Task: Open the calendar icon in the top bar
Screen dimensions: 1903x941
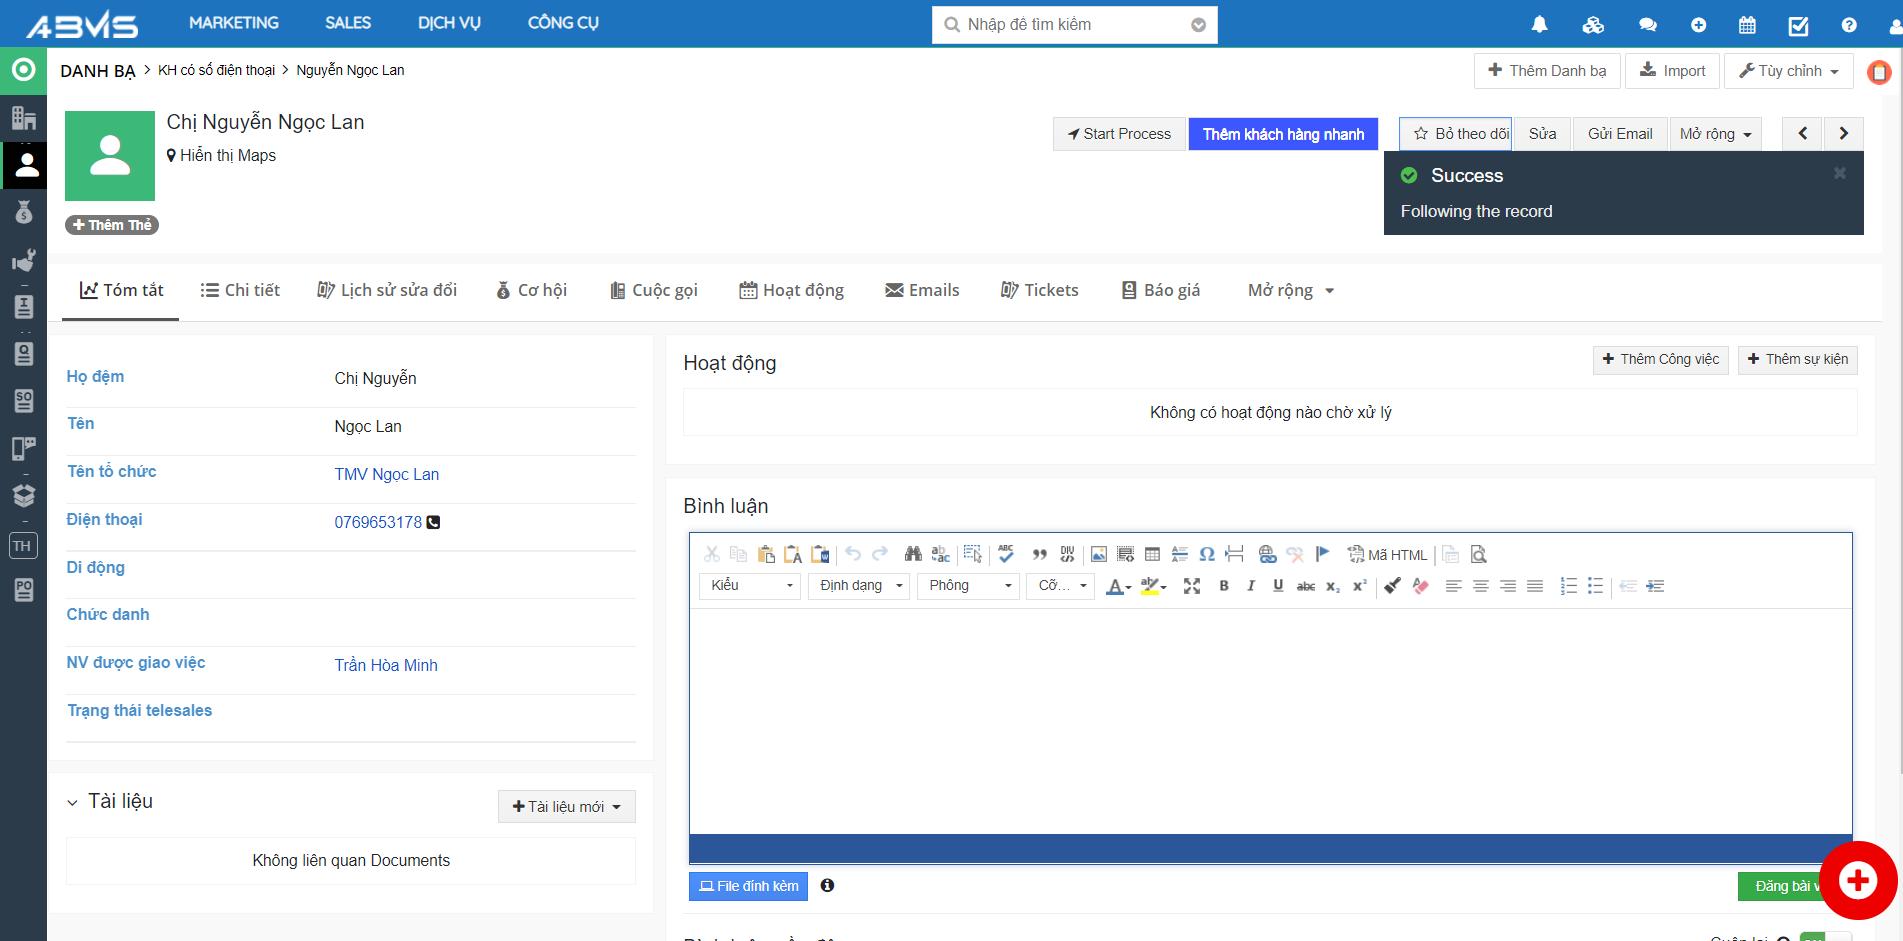Action: coord(1747,25)
